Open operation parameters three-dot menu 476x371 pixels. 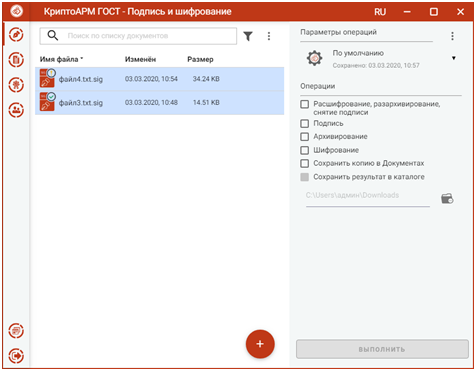point(452,36)
